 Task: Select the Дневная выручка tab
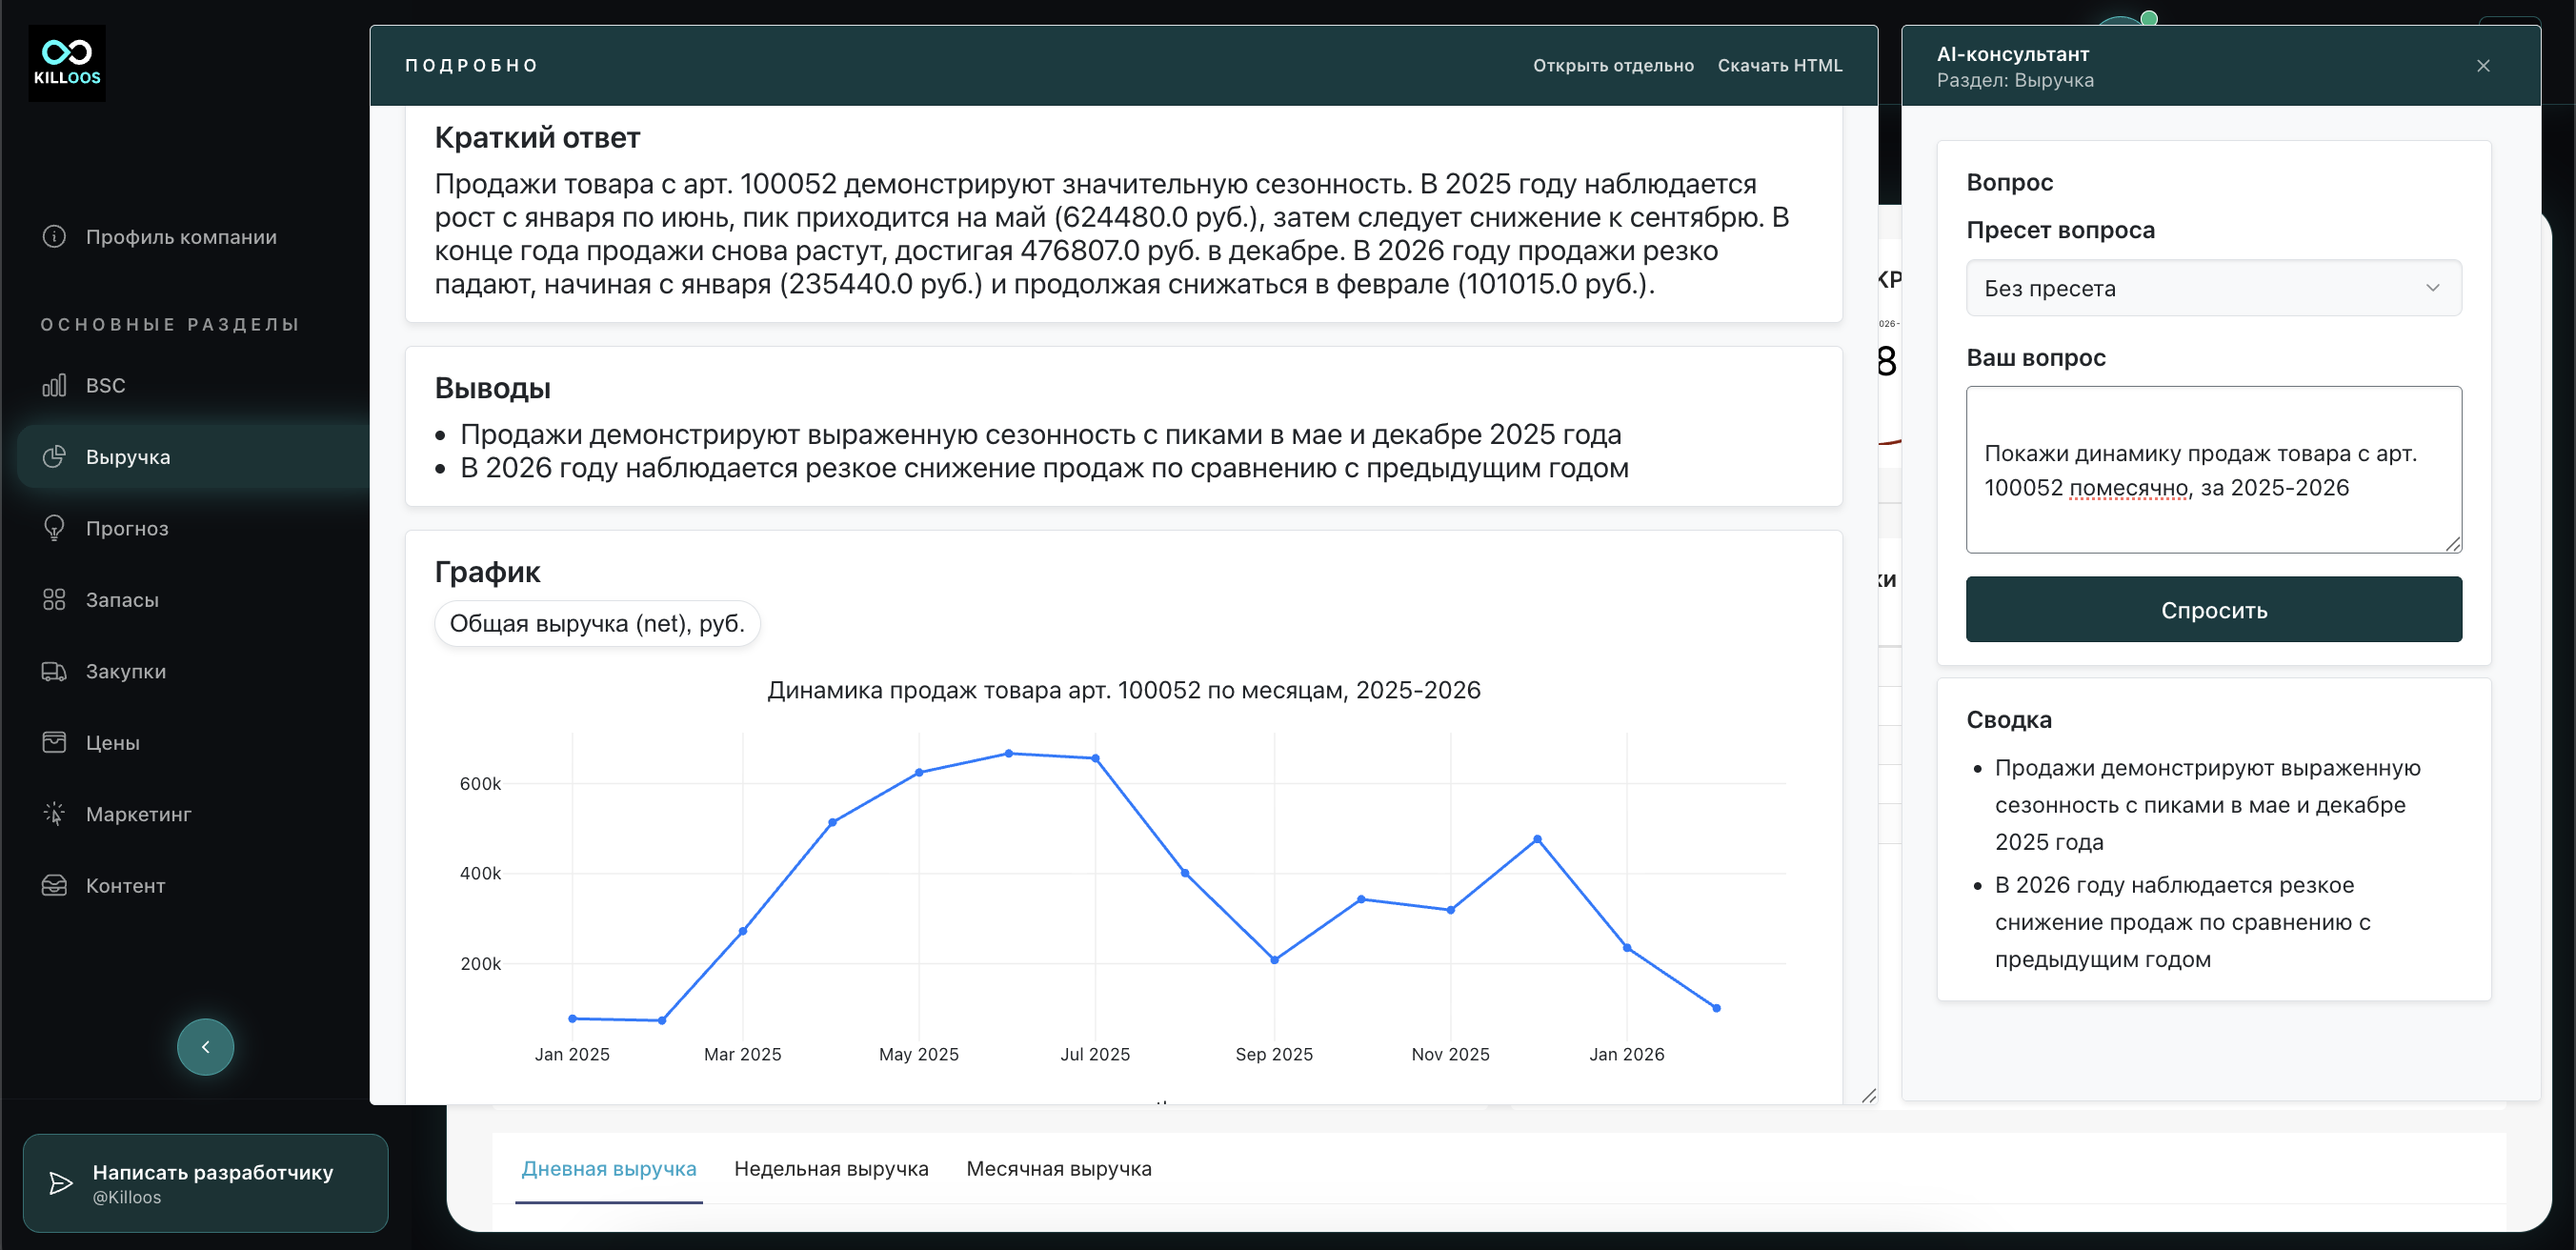pos(609,1168)
